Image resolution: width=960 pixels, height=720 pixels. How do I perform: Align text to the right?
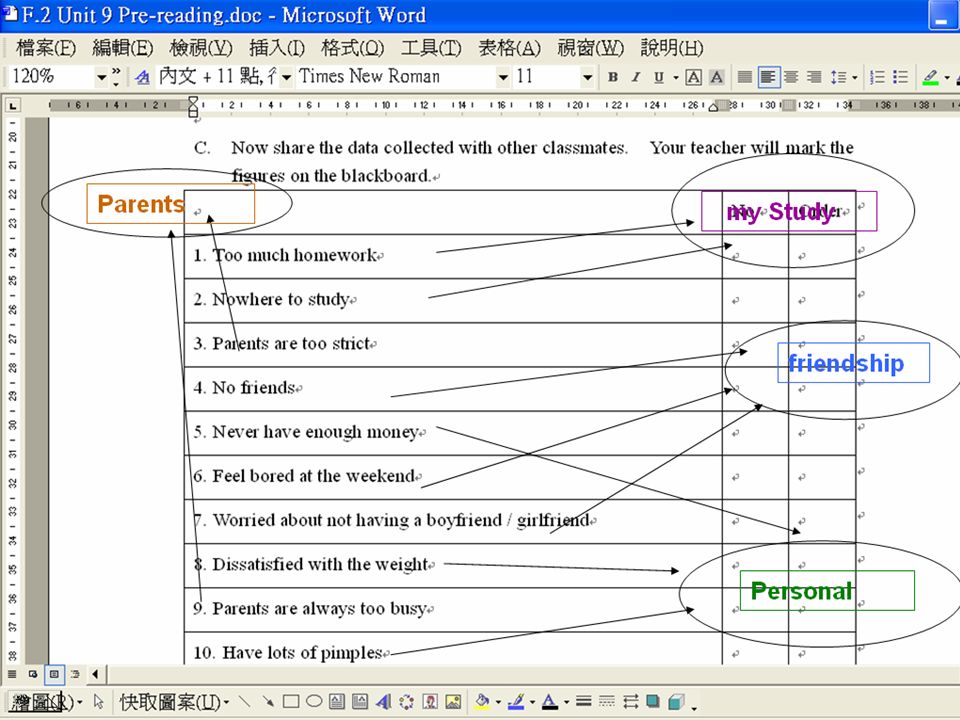[814, 77]
